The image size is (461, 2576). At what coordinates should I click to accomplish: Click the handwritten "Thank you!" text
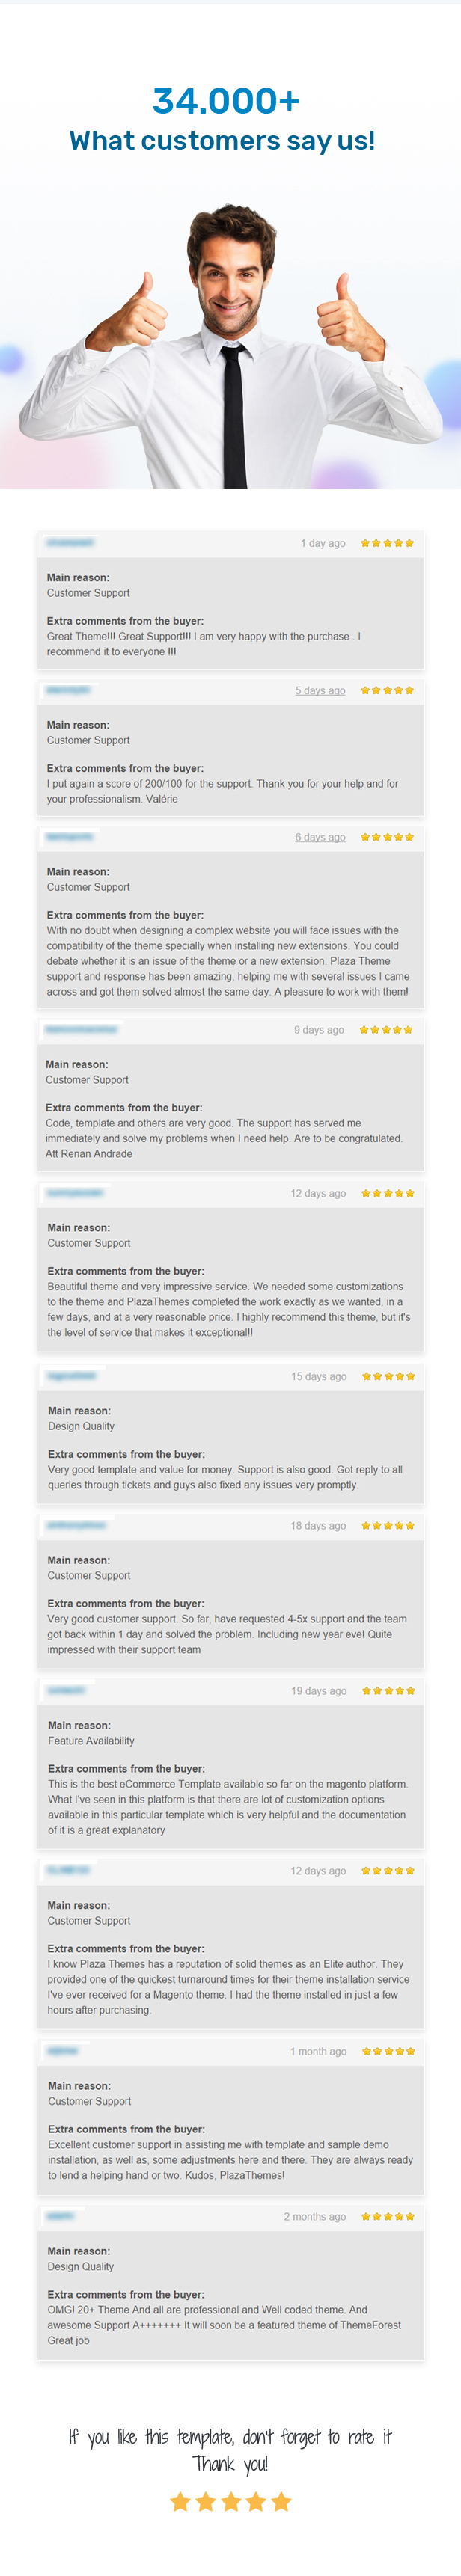click(230, 2463)
